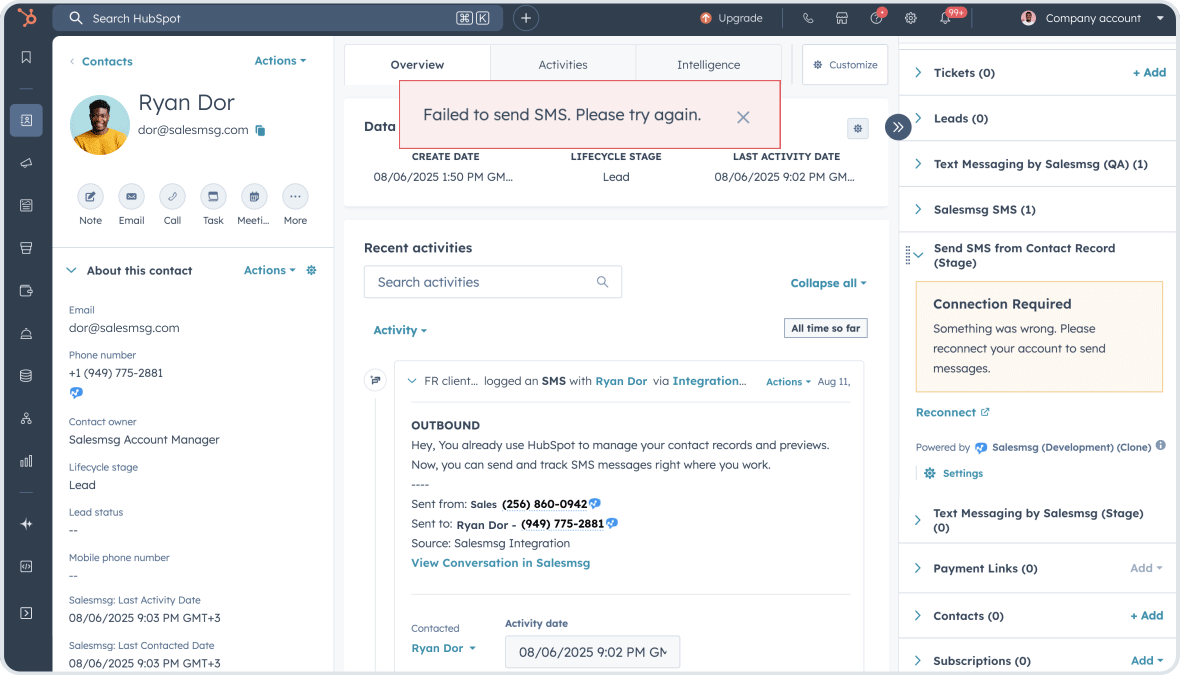
Task: Switch to the Intelligence tab
Action: [x=708, y=65]
